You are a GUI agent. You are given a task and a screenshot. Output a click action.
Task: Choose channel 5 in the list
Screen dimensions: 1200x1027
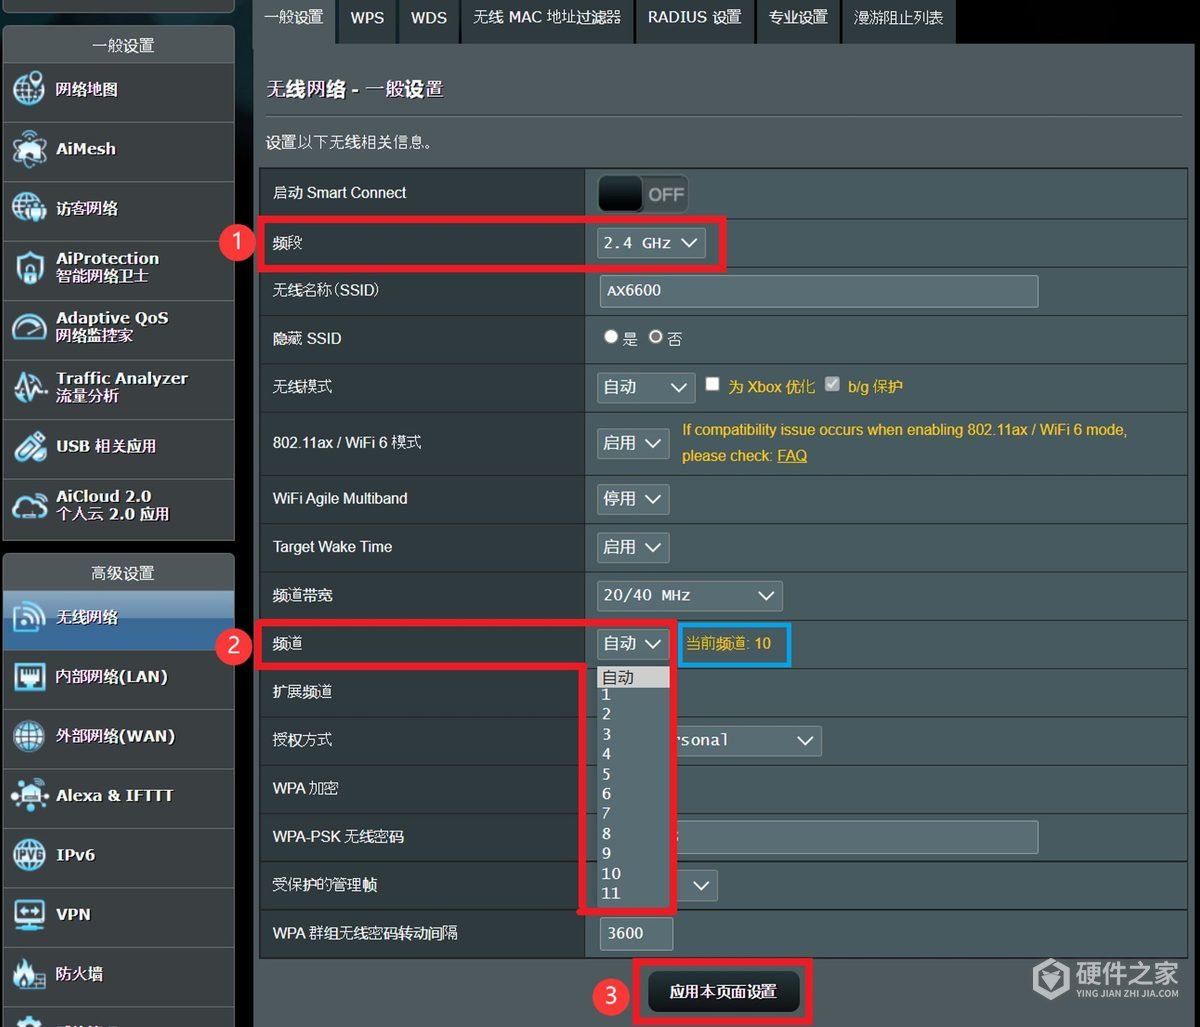[634, 775]
